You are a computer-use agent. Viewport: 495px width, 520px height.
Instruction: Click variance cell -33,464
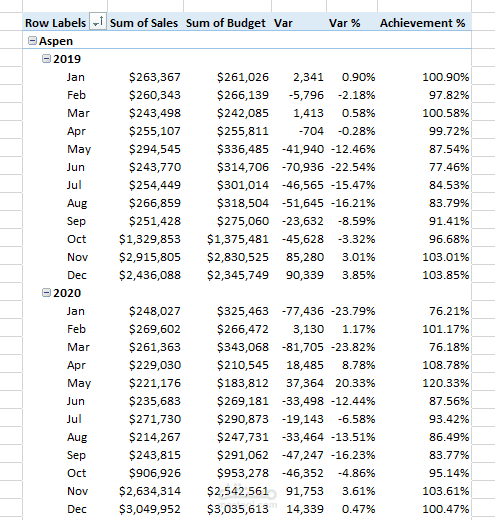[x=303, y=437]
